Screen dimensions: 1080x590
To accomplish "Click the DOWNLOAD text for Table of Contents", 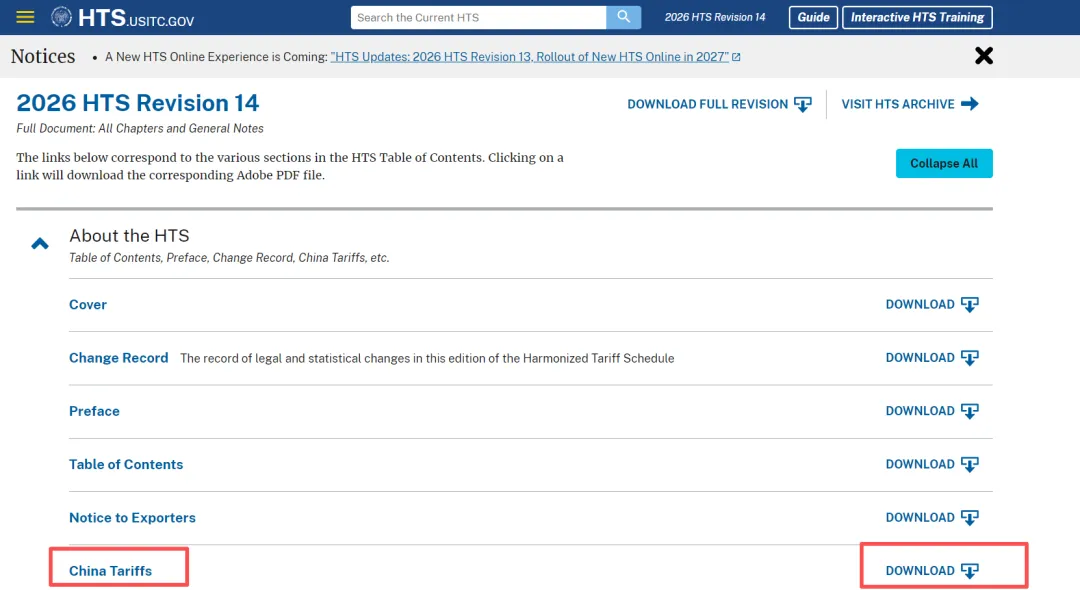I will click(920, 464).
